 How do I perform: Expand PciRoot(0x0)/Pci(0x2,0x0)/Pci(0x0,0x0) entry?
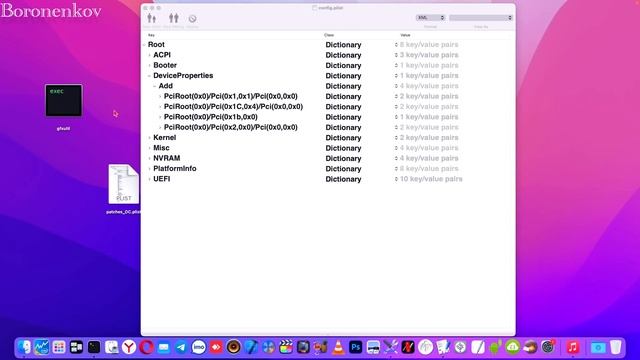coord(160,127)
